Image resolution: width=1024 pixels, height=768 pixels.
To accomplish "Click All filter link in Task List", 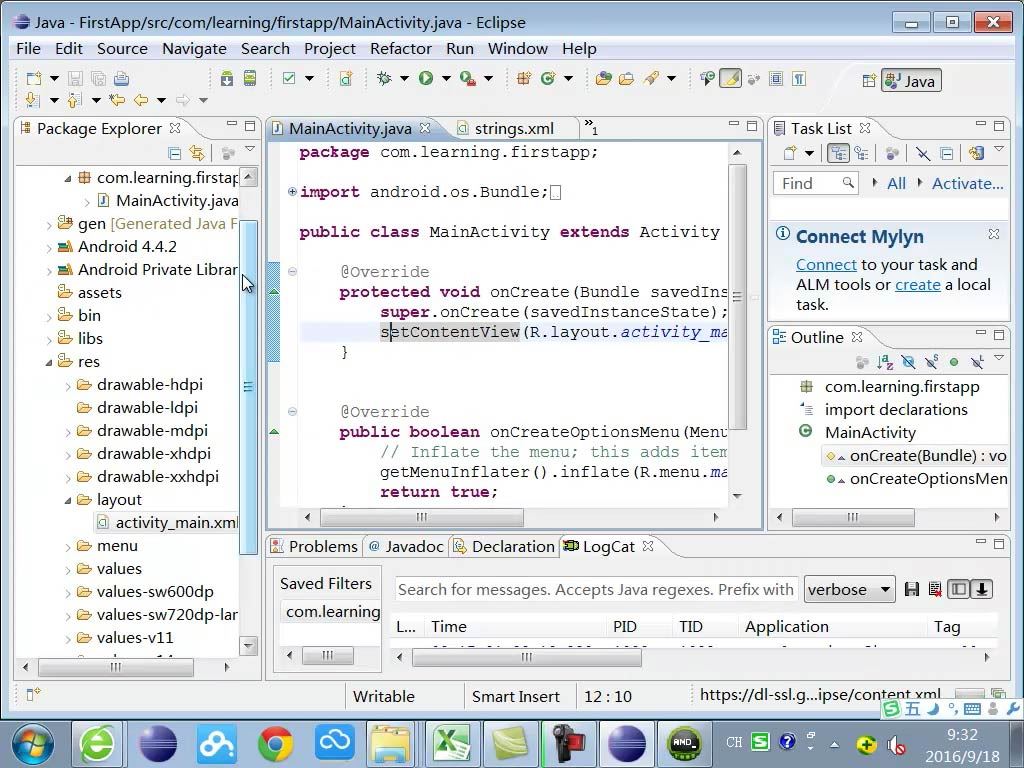I will tap(896, 184).
